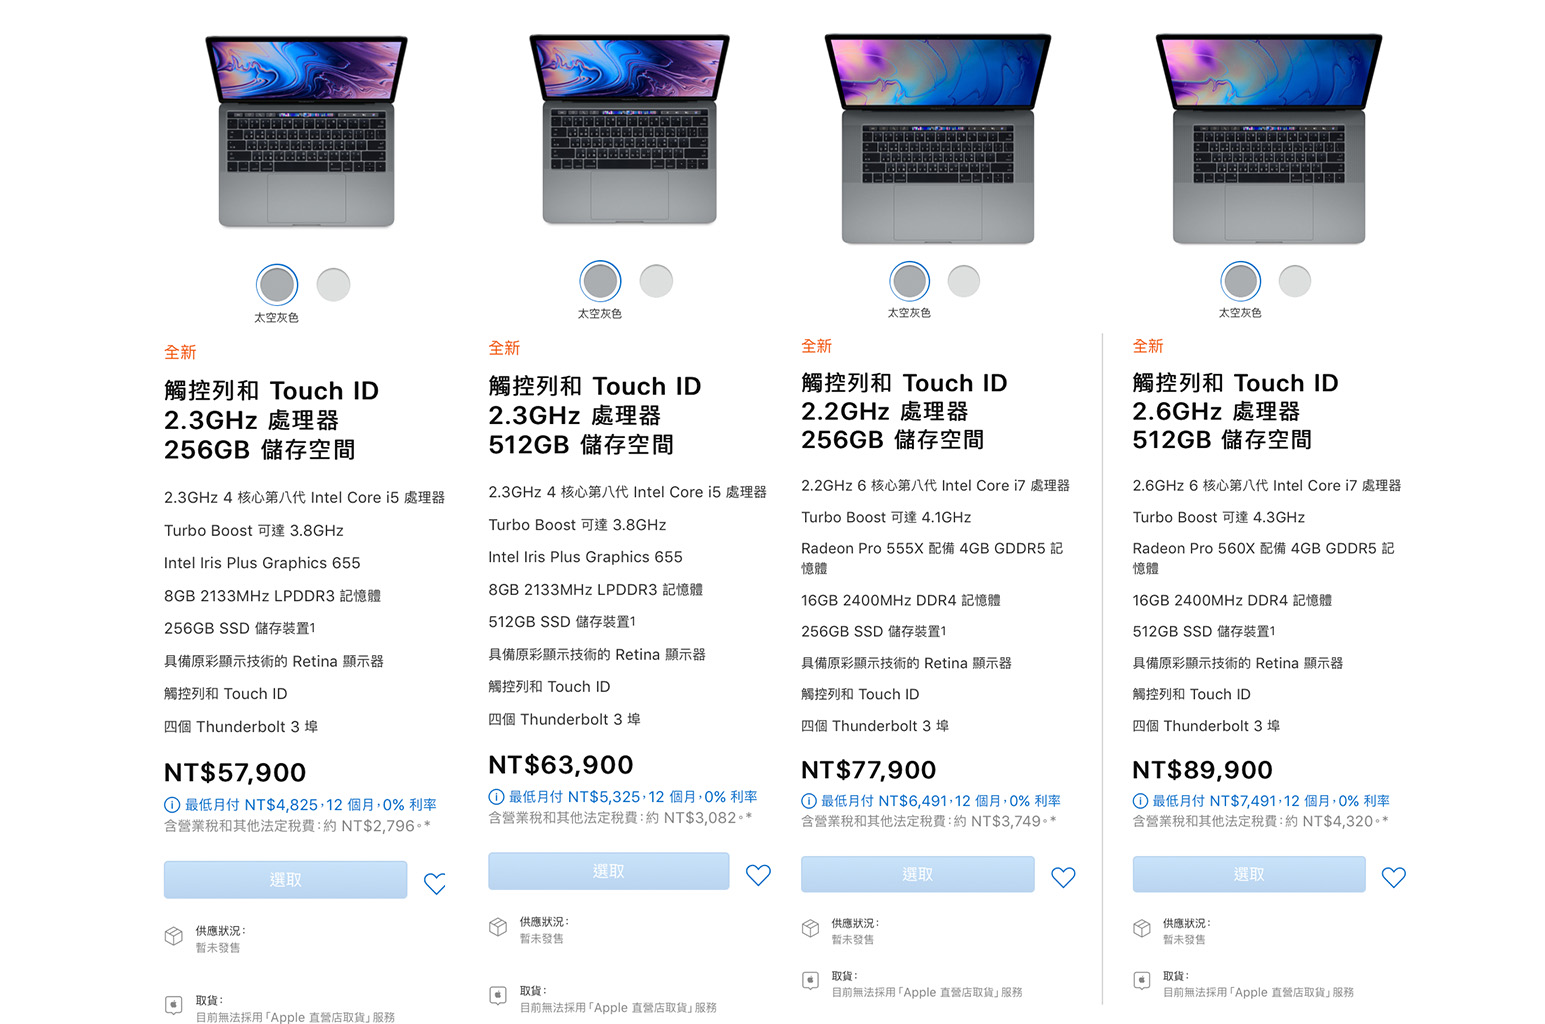Click 選取 button for the NT$63,900 model
Screen dimensions: 1545x1024
click(609, 871)
